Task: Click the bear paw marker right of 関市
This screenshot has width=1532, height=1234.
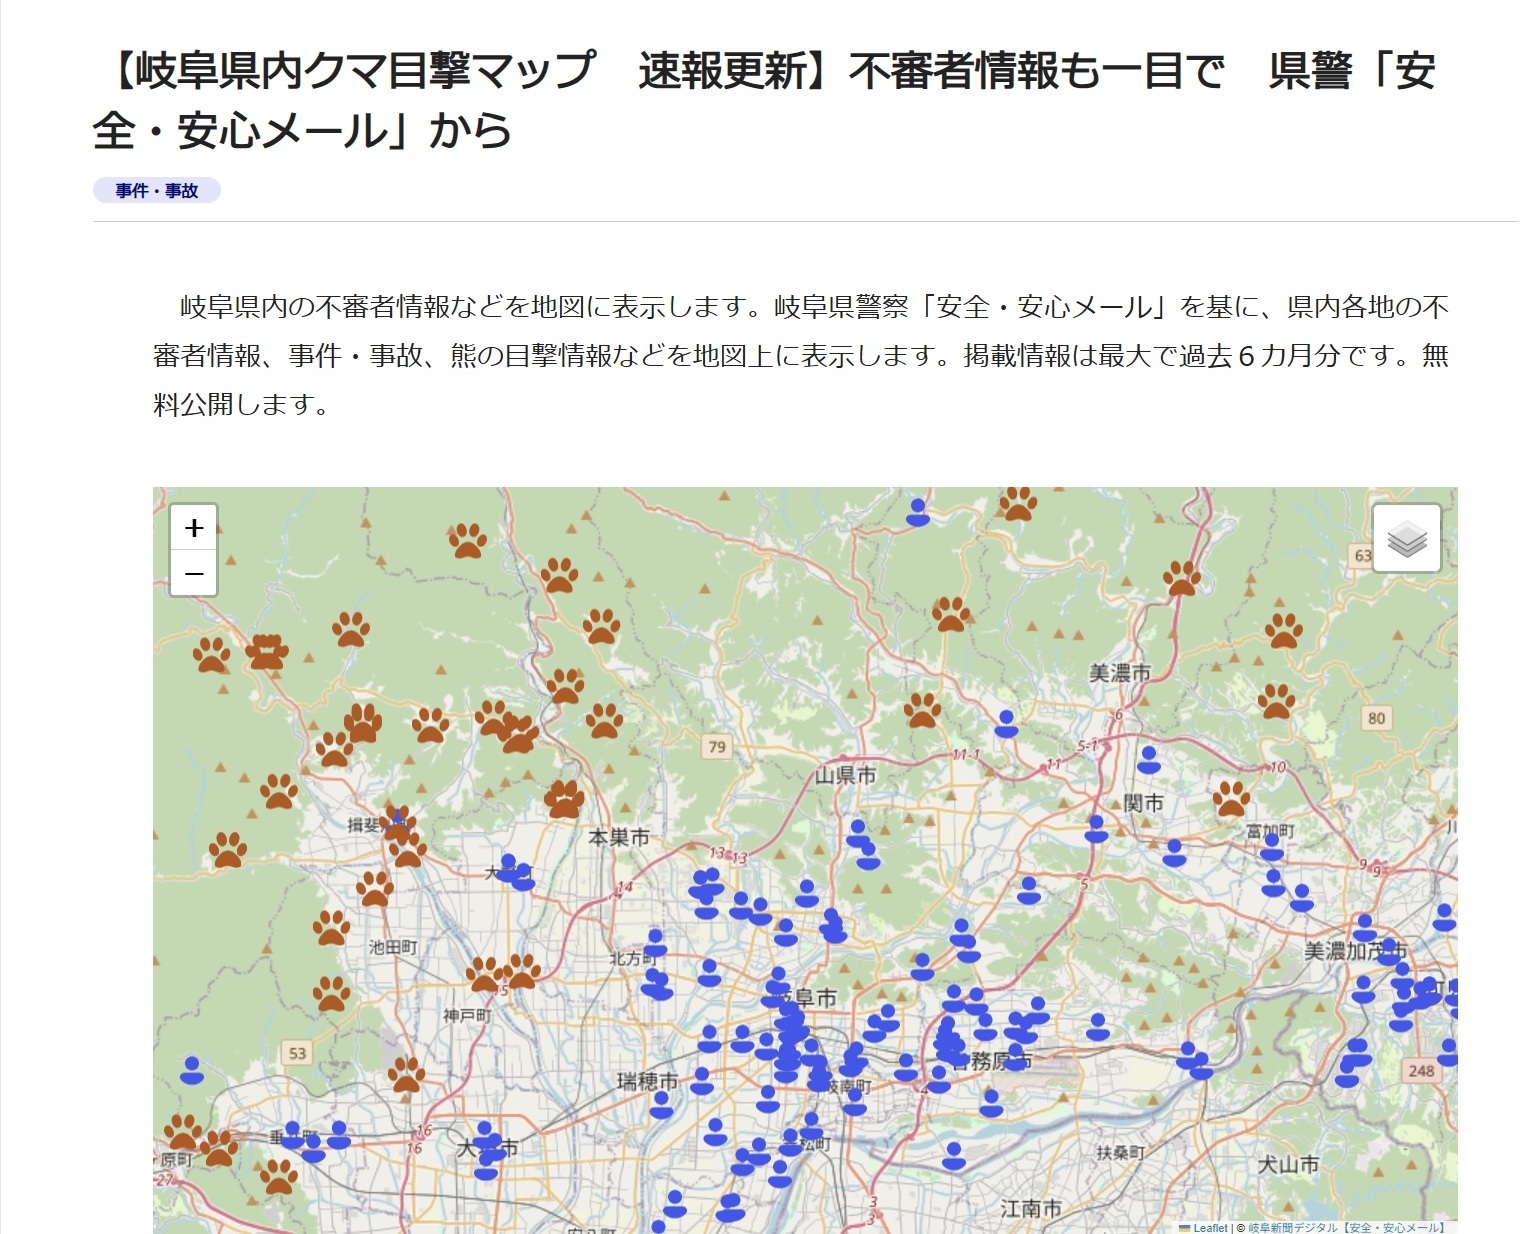Action: 1231,798
